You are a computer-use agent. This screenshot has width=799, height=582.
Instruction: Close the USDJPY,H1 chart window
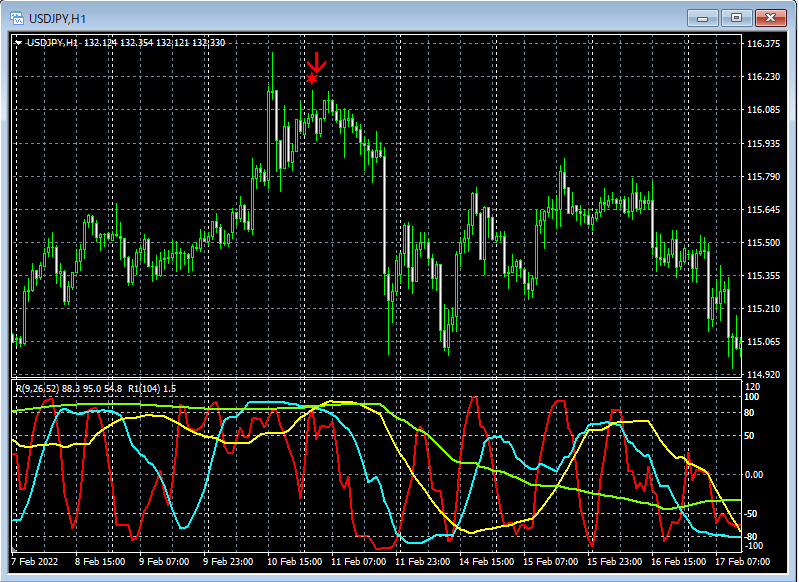click(x=770, y=18)
